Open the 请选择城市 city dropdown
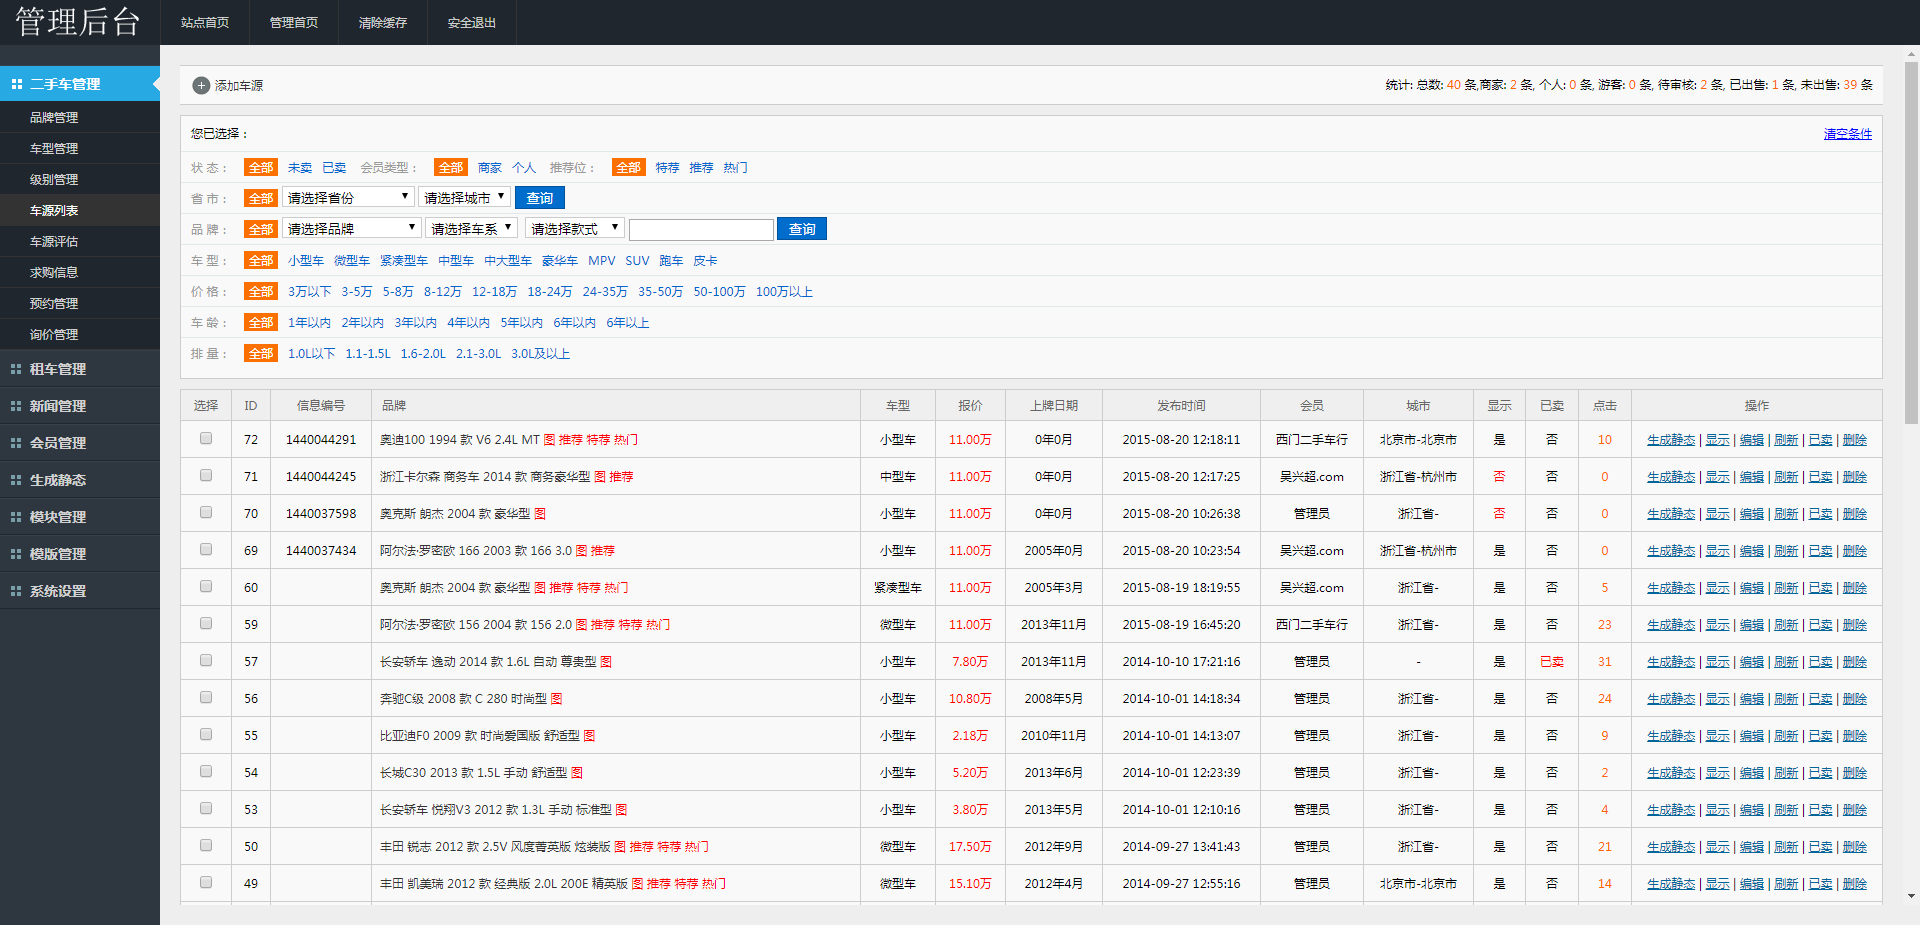The image size is (1920, 925). point(465,198)
